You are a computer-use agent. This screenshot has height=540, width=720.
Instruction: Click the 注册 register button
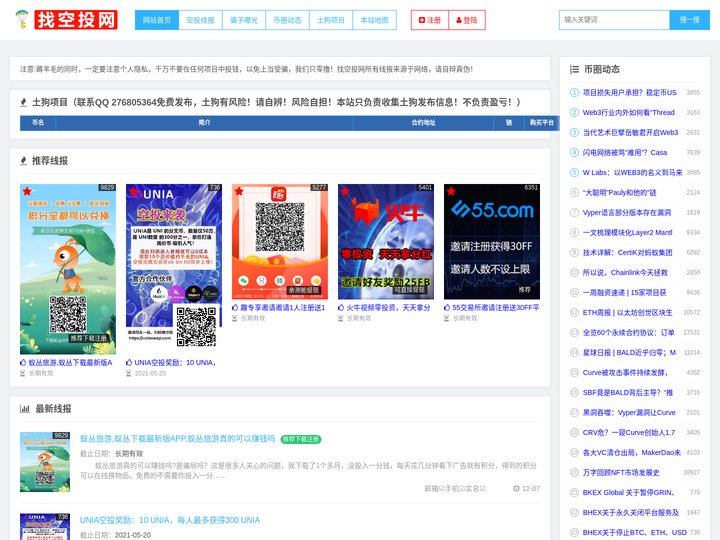pos(429,20)
